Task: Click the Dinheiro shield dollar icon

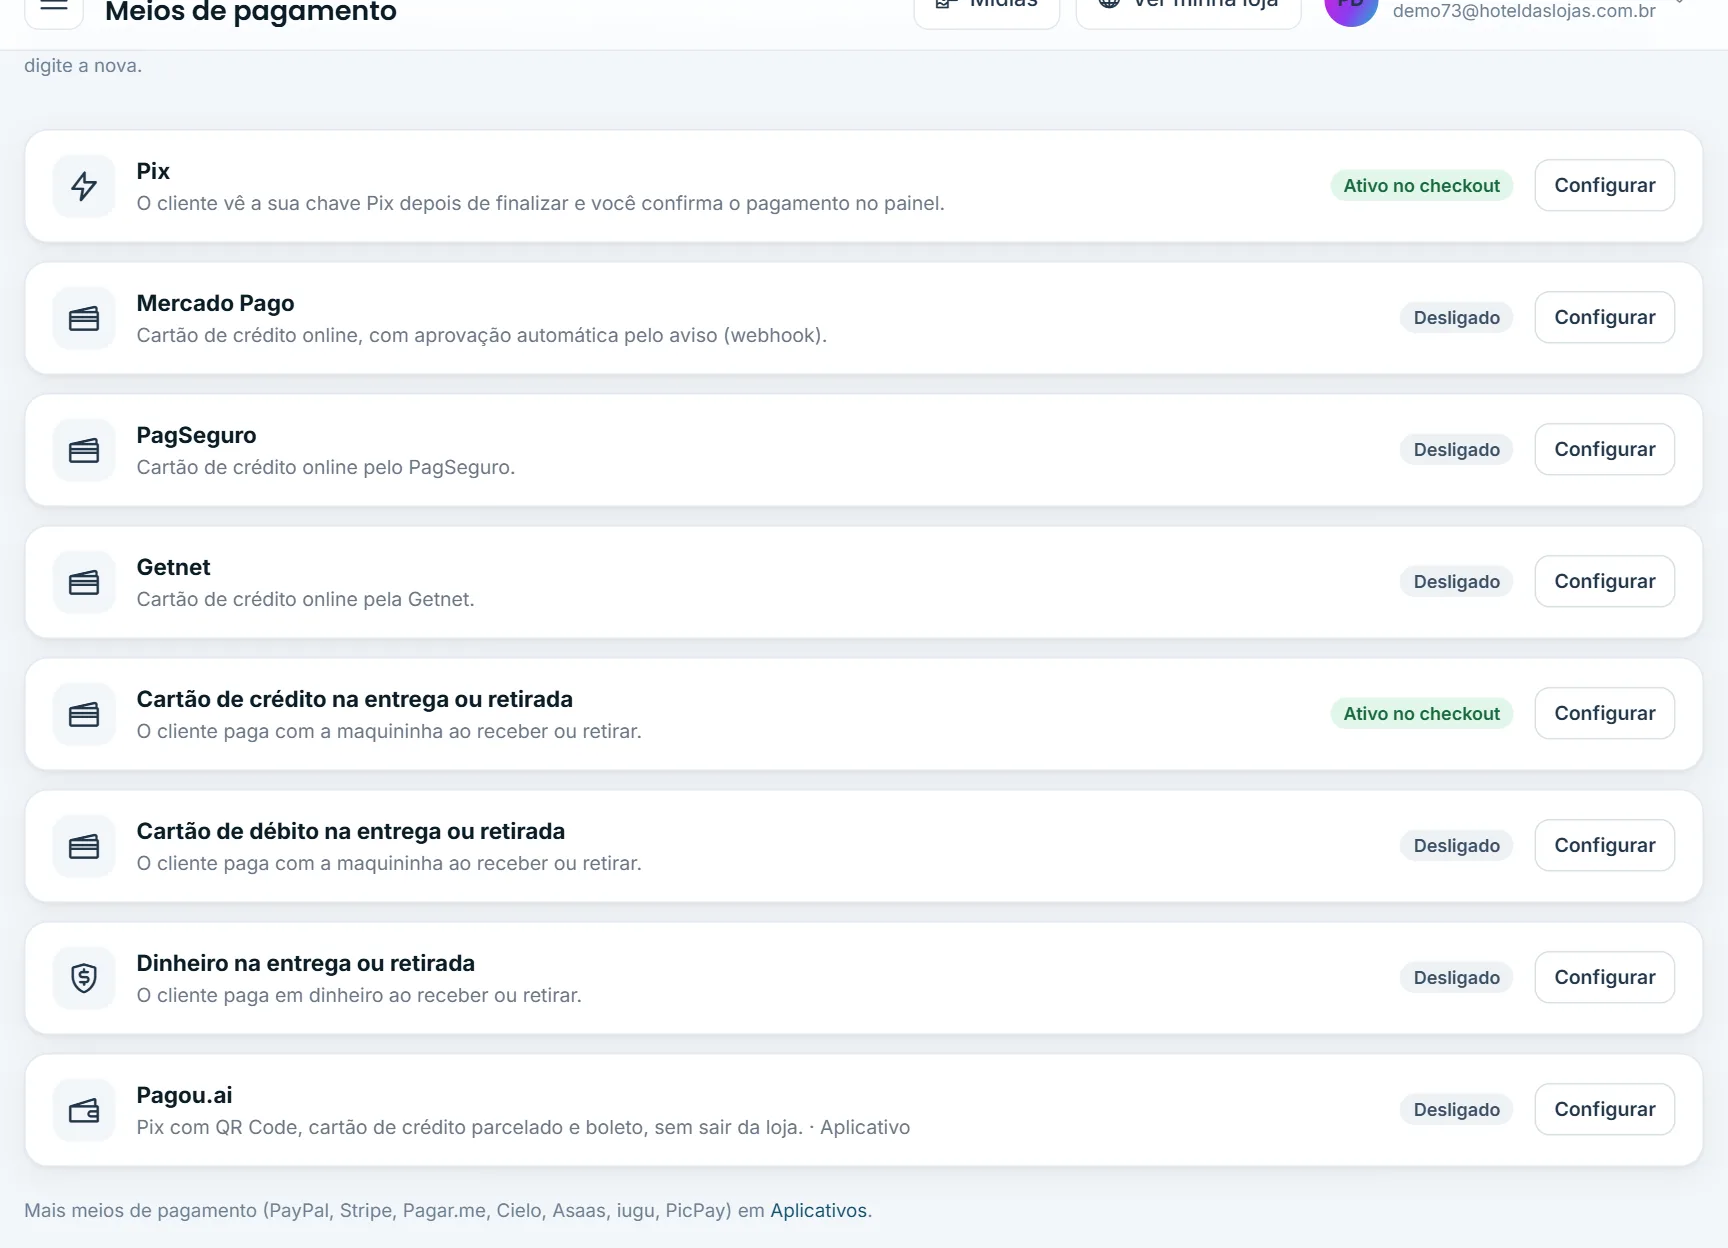Action: click(x=84, y=978)
